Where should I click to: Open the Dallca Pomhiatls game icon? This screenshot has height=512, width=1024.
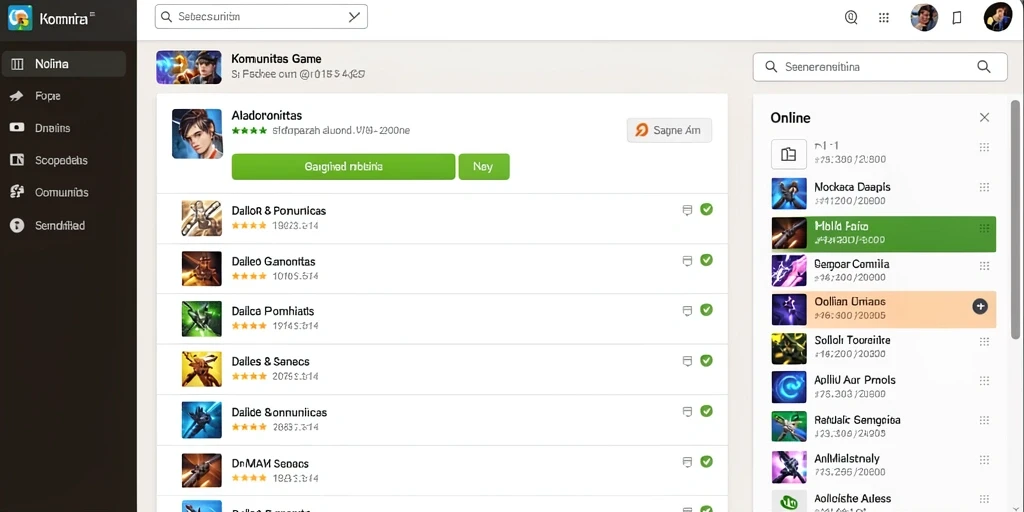tap(201, 319)
